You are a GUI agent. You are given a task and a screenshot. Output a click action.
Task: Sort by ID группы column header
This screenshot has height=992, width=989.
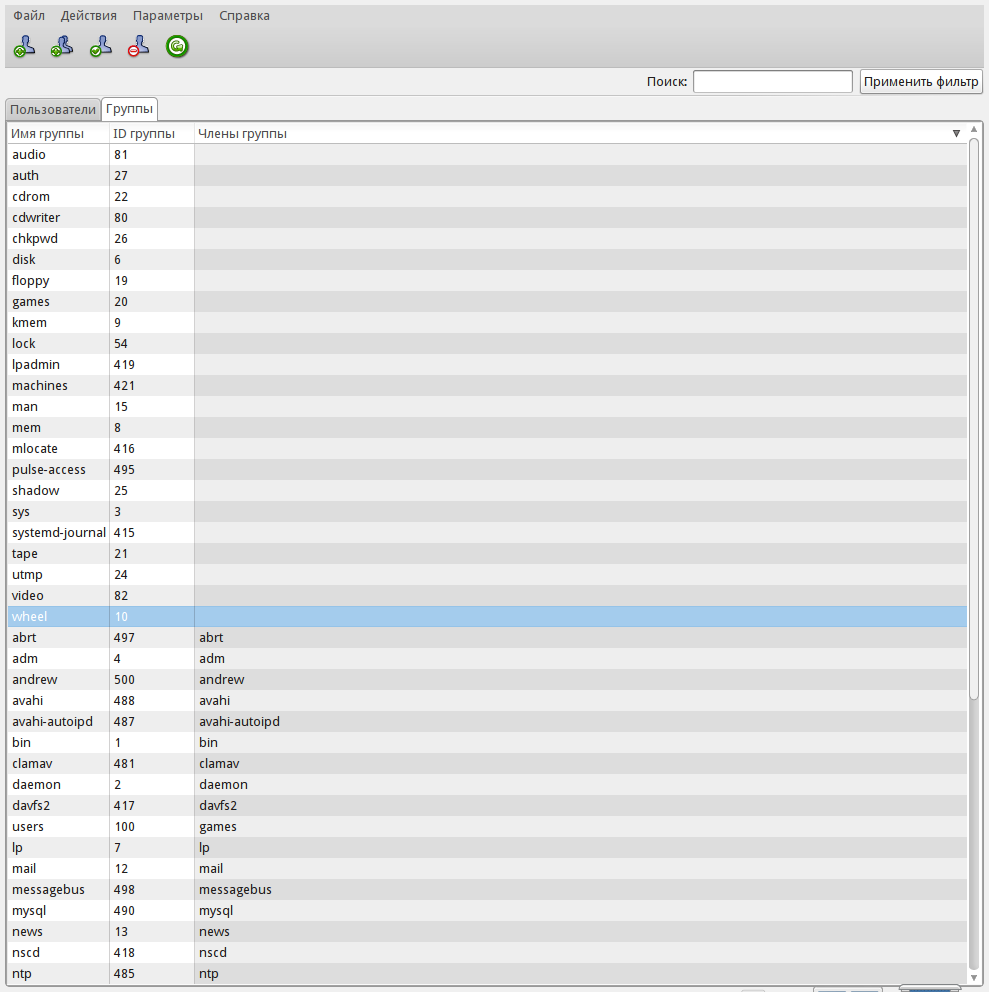[x=144, y=134]
